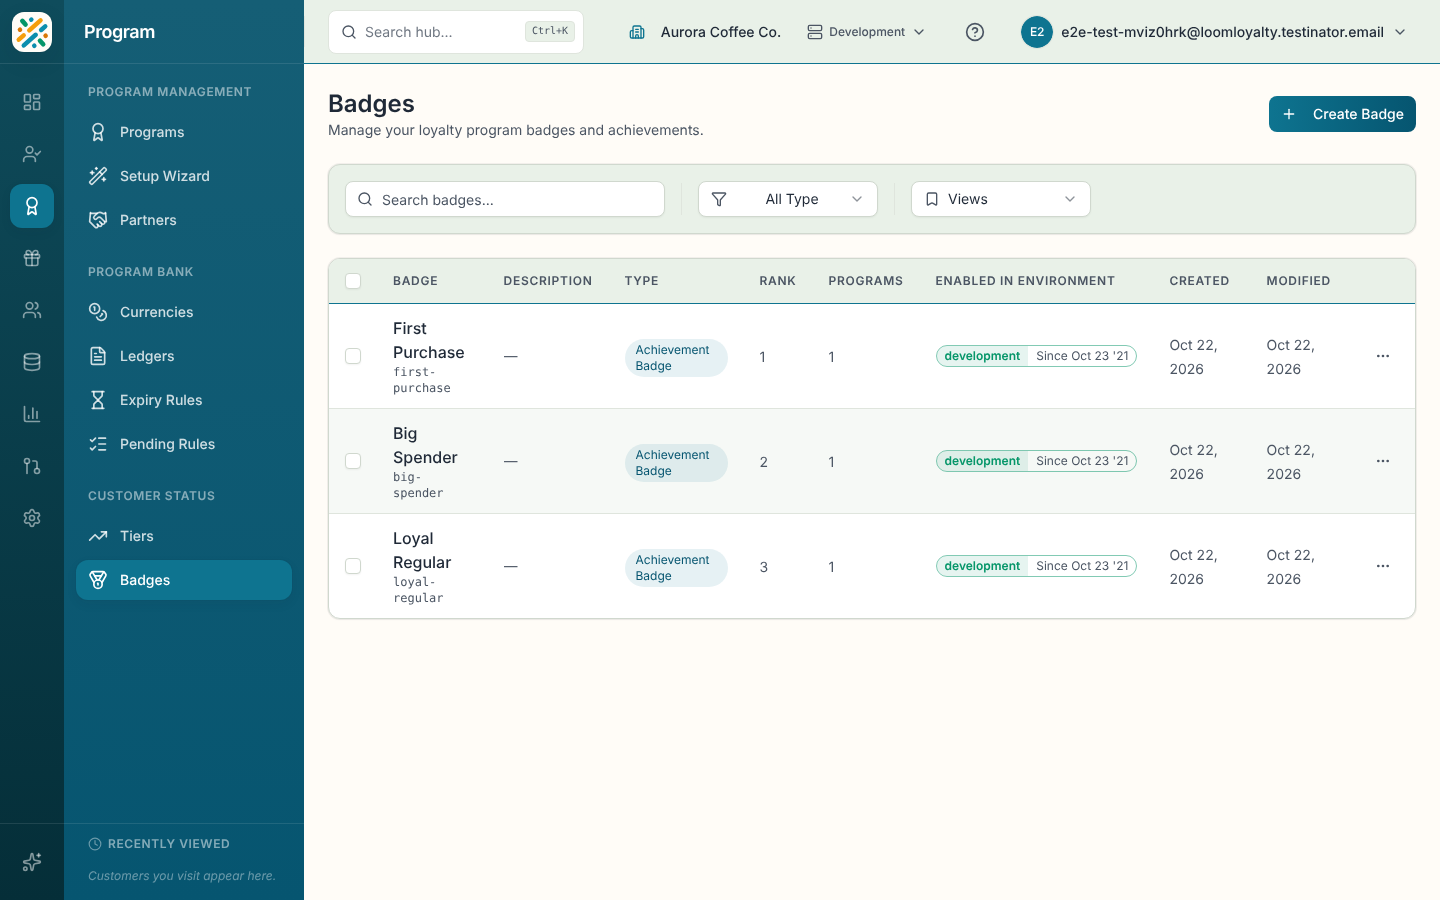The height and width of the screenshot is (900, 1440).
Task: Click the Create Badge button
Action: point(1342,114)
